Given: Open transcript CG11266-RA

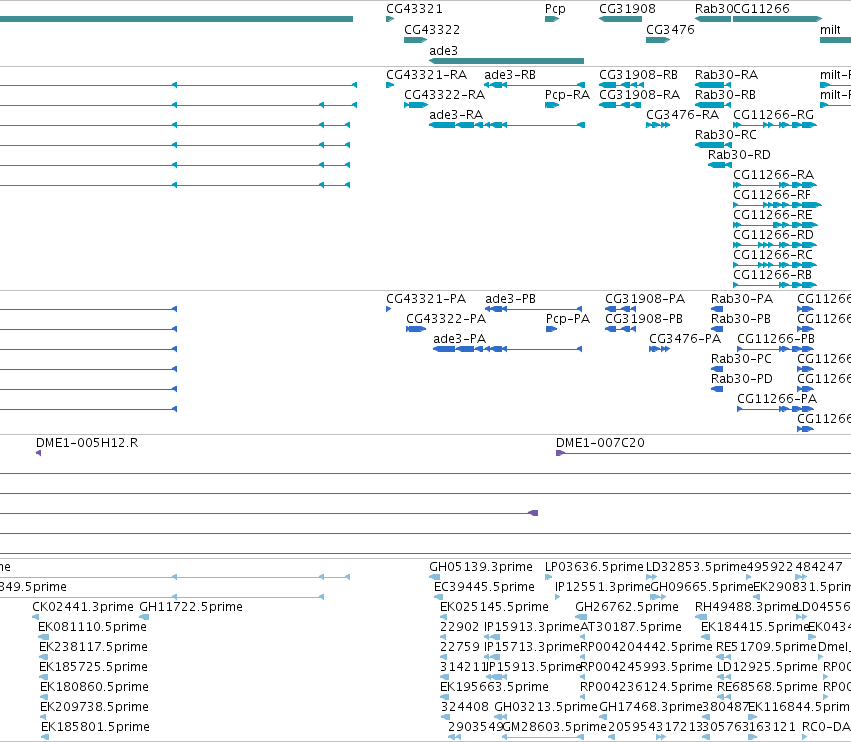Looking at the screenshot, I should (775, 185).
